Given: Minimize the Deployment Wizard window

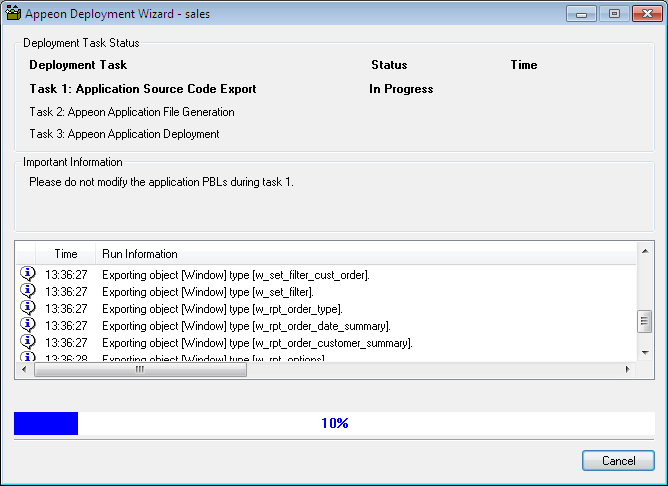Looking at the screenshot, I should pyautogui.click(x=581, y=14).
